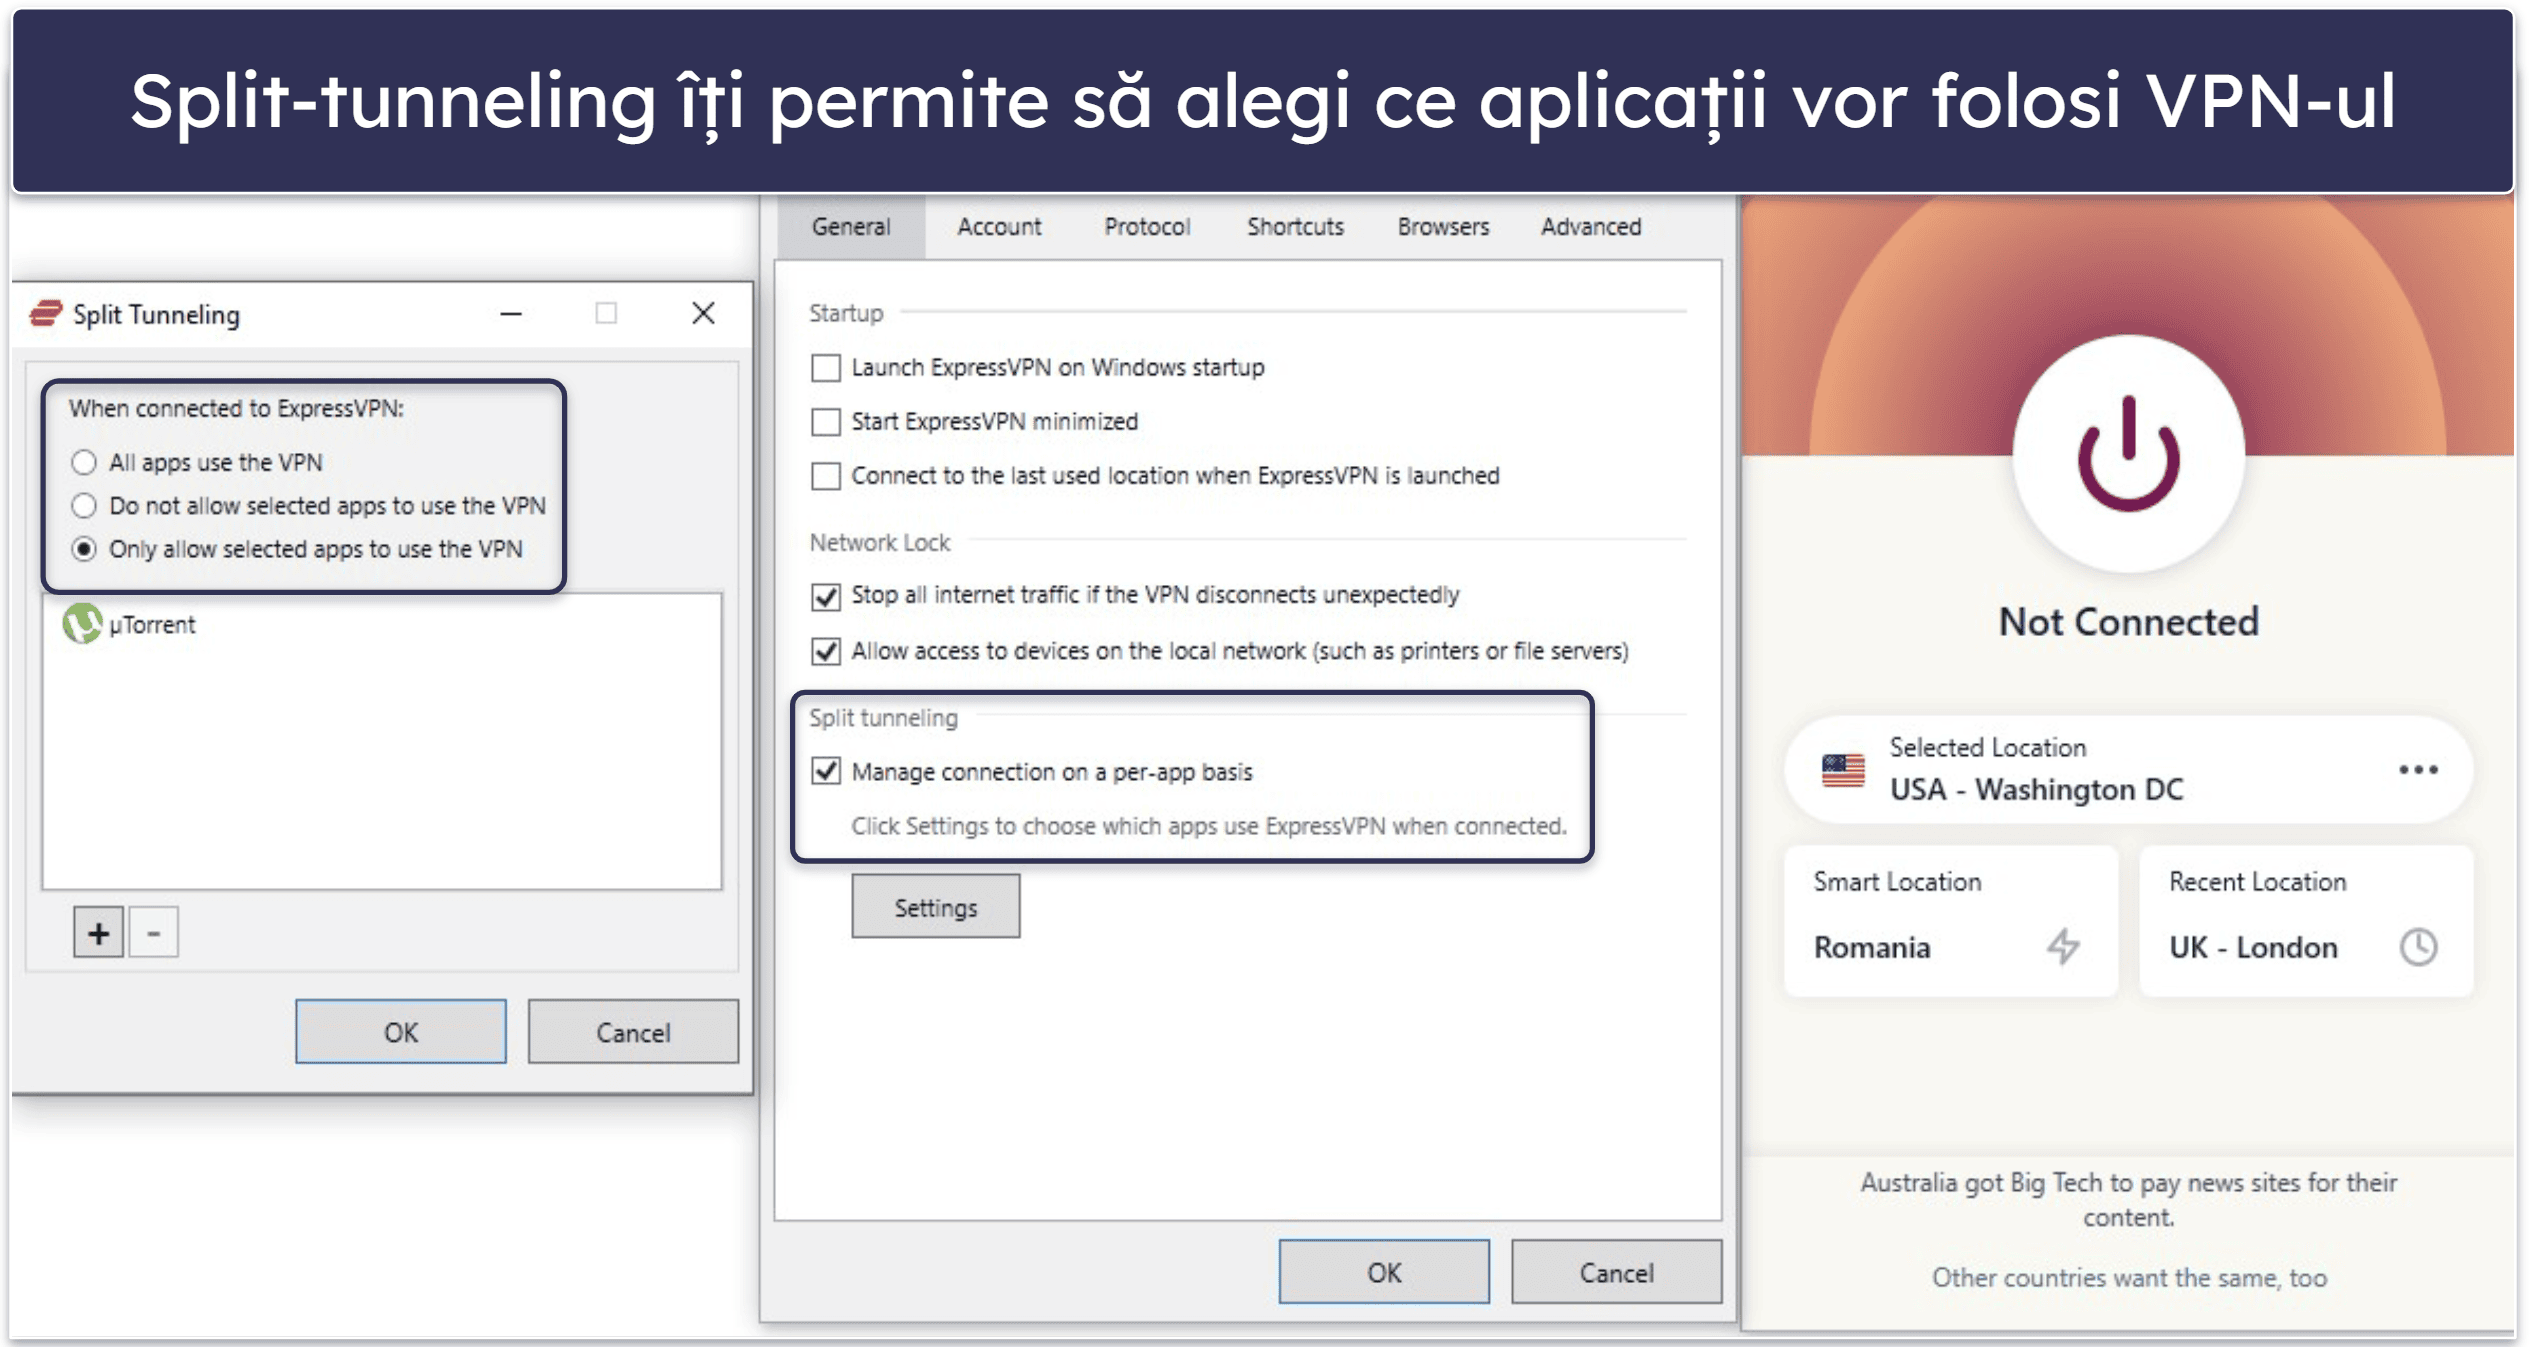Click the ExpressVPN power connect button

pyautogui.click(x=2128, y=455)
